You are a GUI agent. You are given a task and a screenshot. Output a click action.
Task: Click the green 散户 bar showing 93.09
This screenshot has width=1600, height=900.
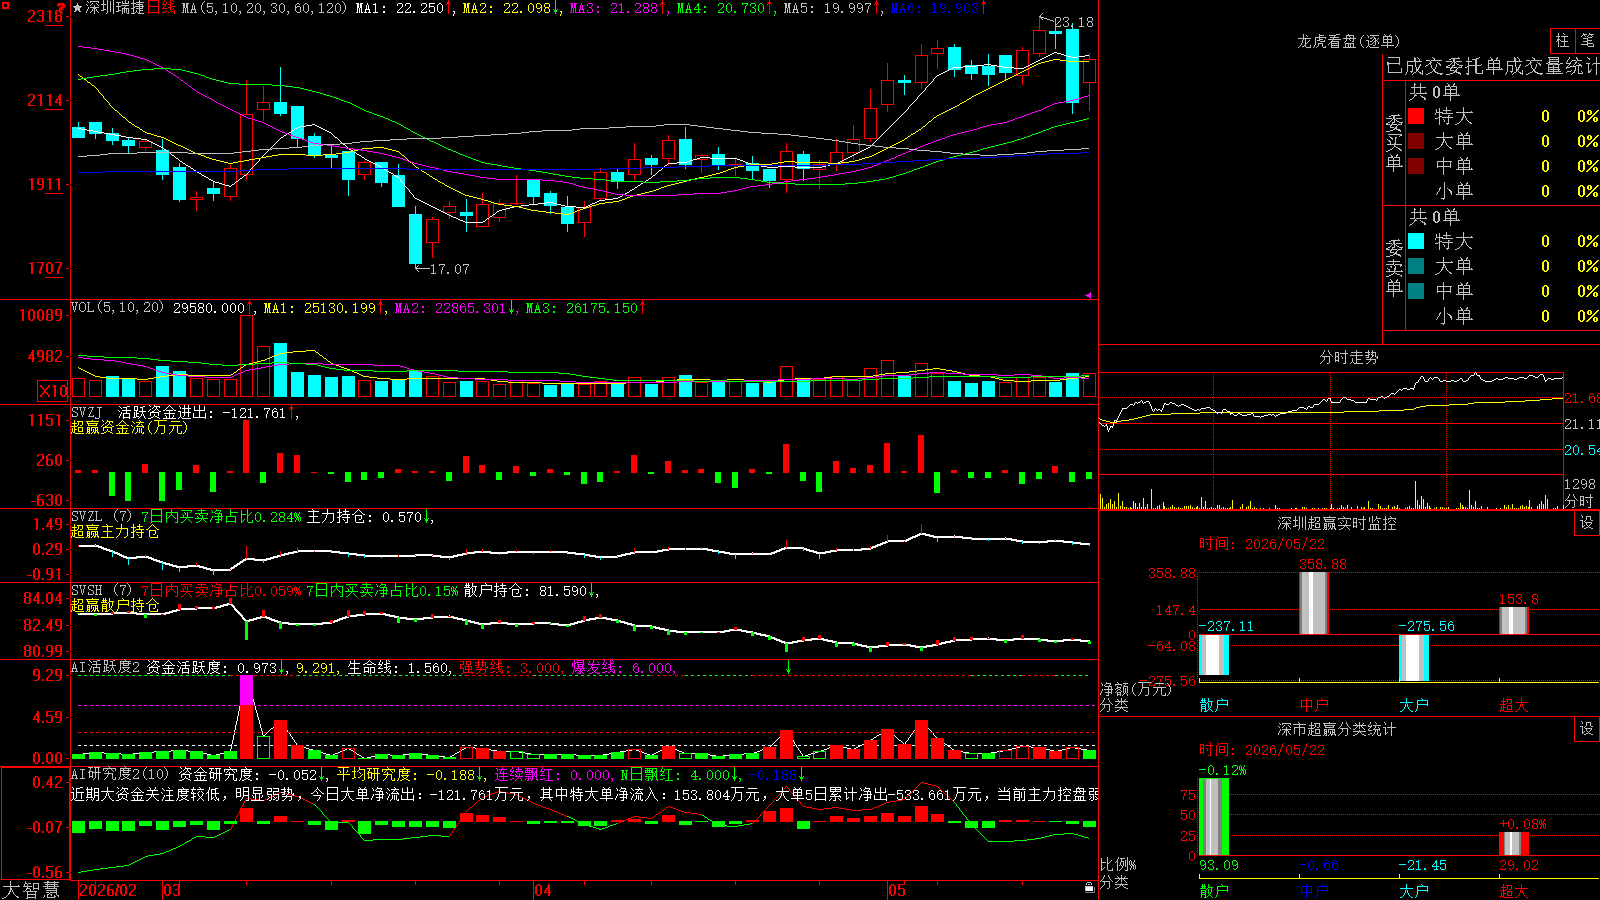pos(1214,817)
